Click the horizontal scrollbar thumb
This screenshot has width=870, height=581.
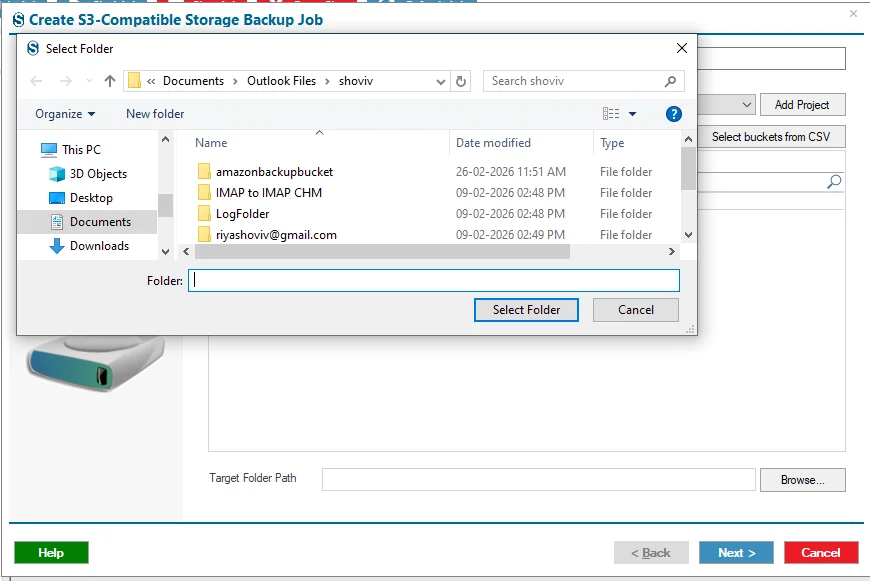(382, 251)
